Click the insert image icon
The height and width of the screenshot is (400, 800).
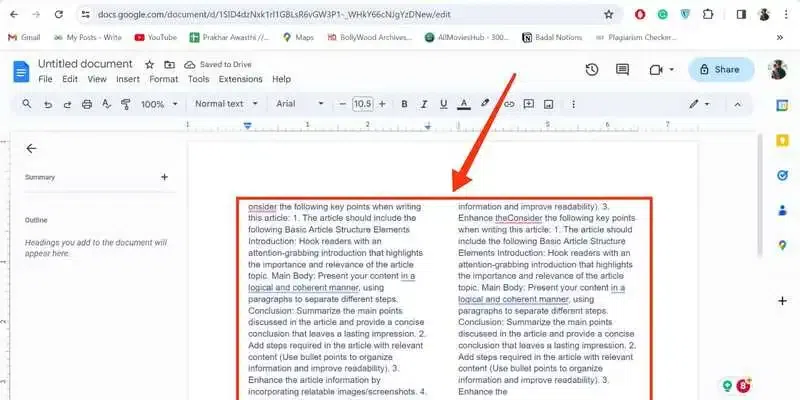pyautogui.click(x=548, y=104)
